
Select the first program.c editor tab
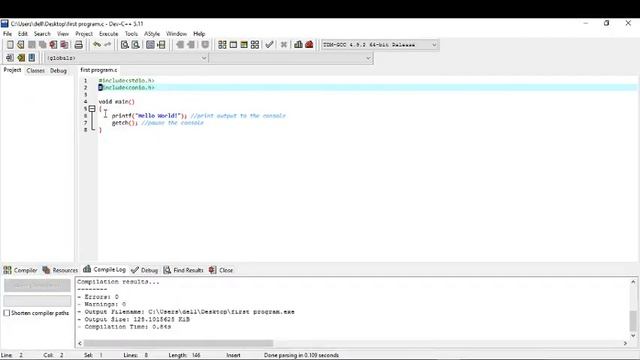[99, 70]
